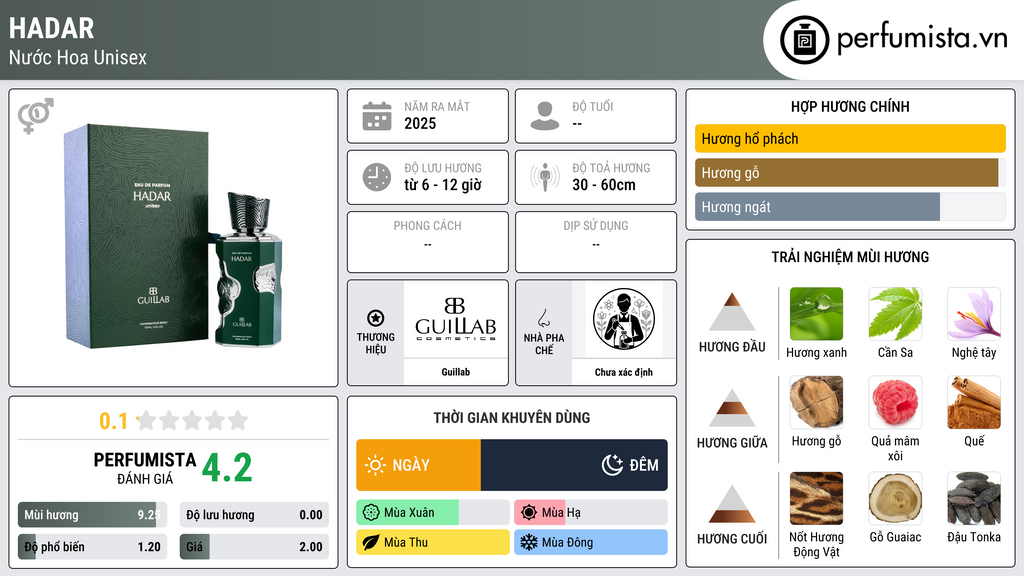
Task: Click the 2025 launch year value
Action: [x=420, y=123]
